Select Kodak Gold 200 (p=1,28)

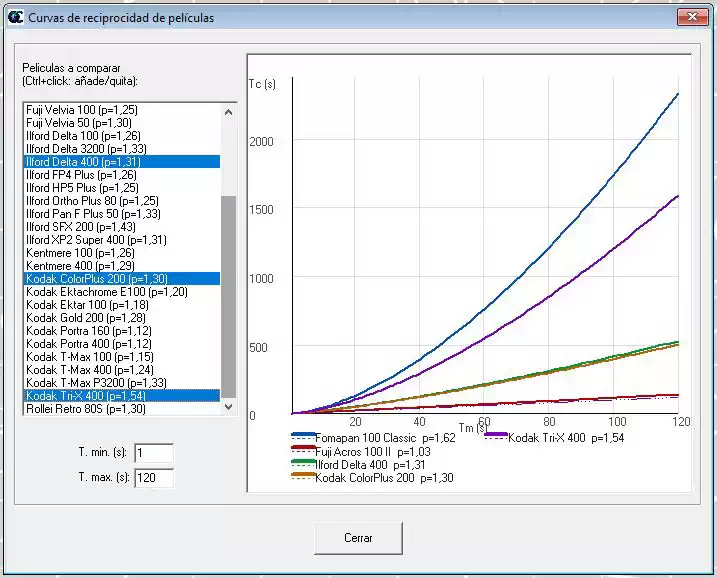pyautogui.click(x=122, y=318)
